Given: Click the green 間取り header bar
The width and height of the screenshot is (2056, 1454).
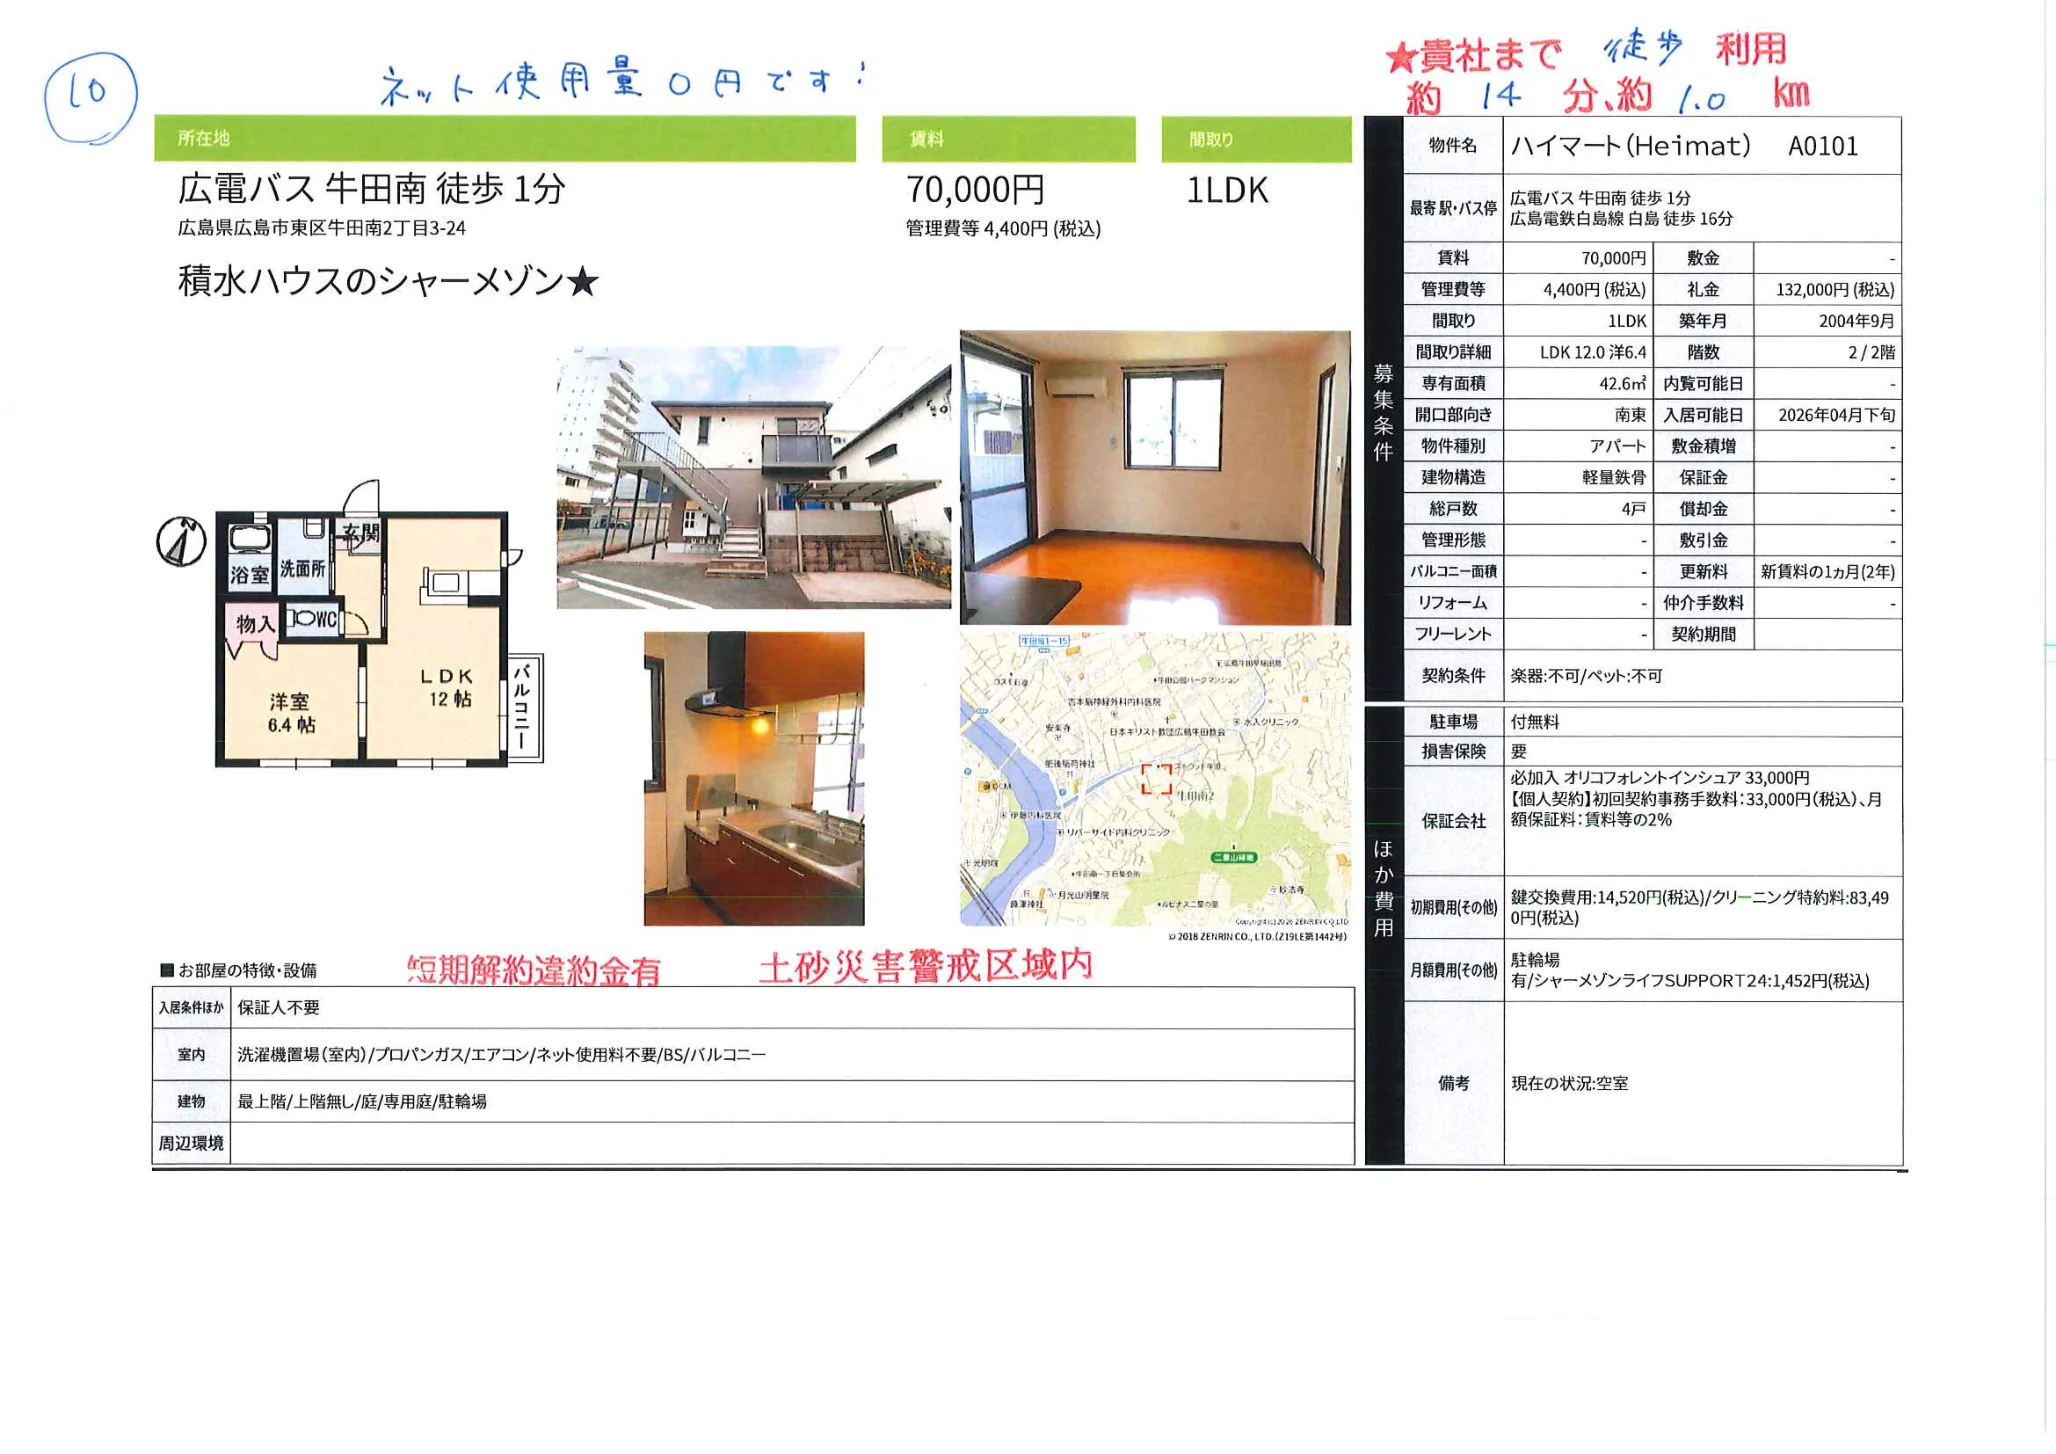Looking at the screenshot, I should coord(1256,139).
